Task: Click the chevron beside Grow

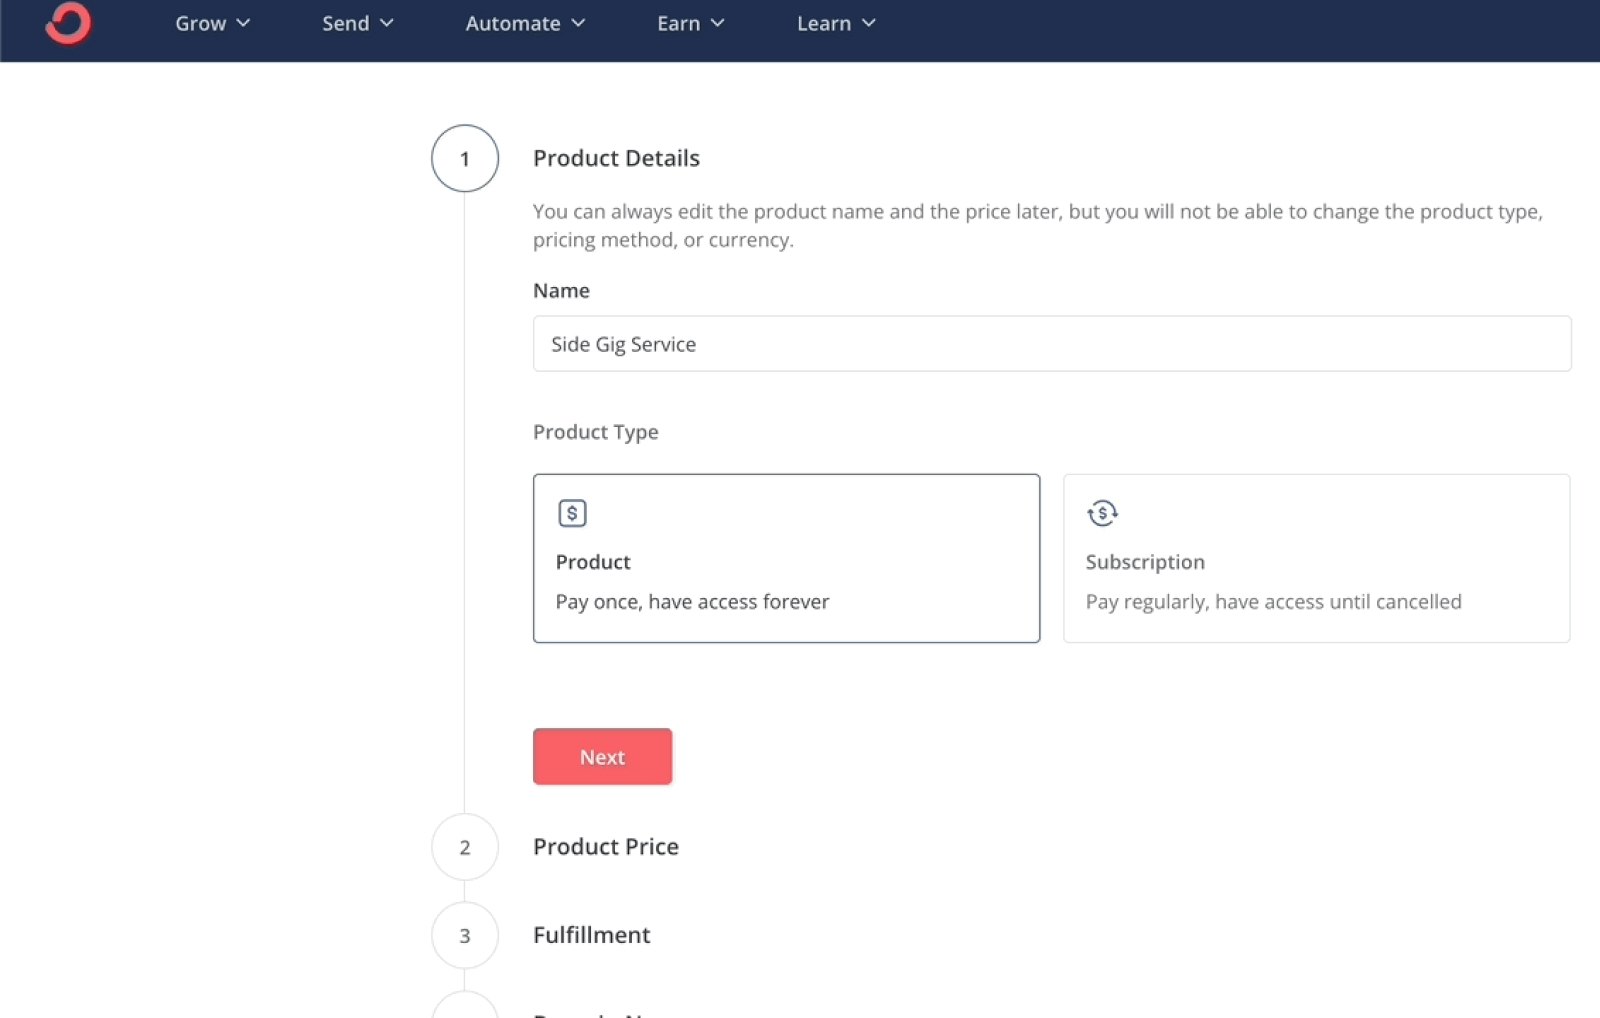Action: point(243,23)
